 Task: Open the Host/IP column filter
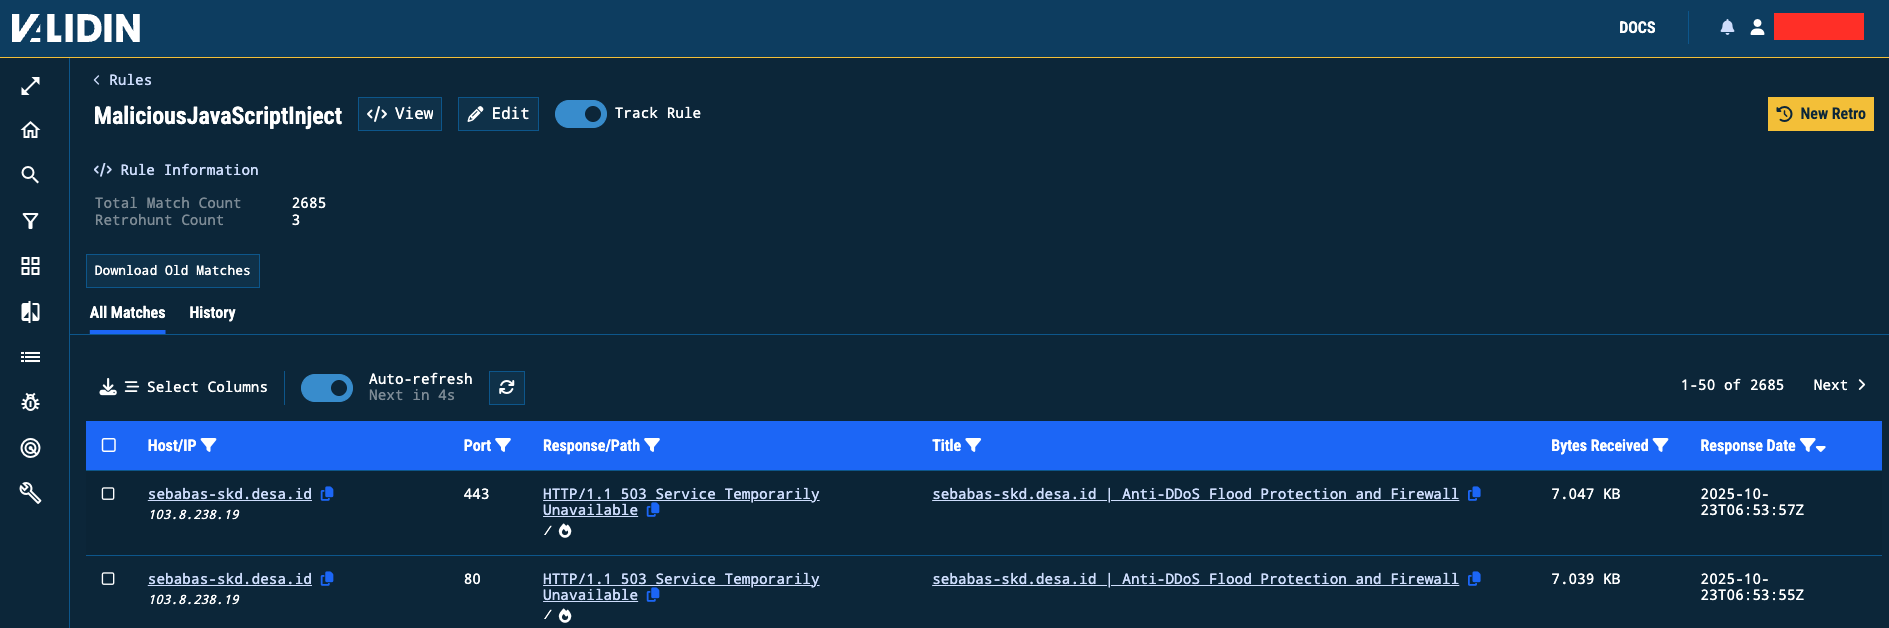pos(209,446)
